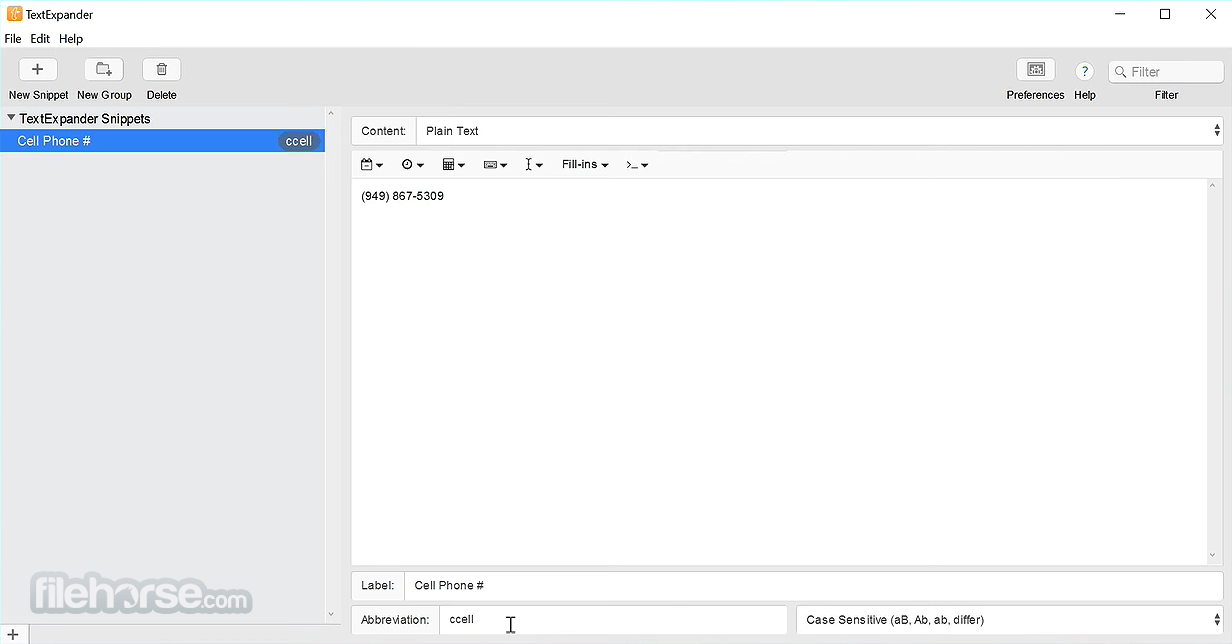Click the Delete trash icon

pos(161,69)
